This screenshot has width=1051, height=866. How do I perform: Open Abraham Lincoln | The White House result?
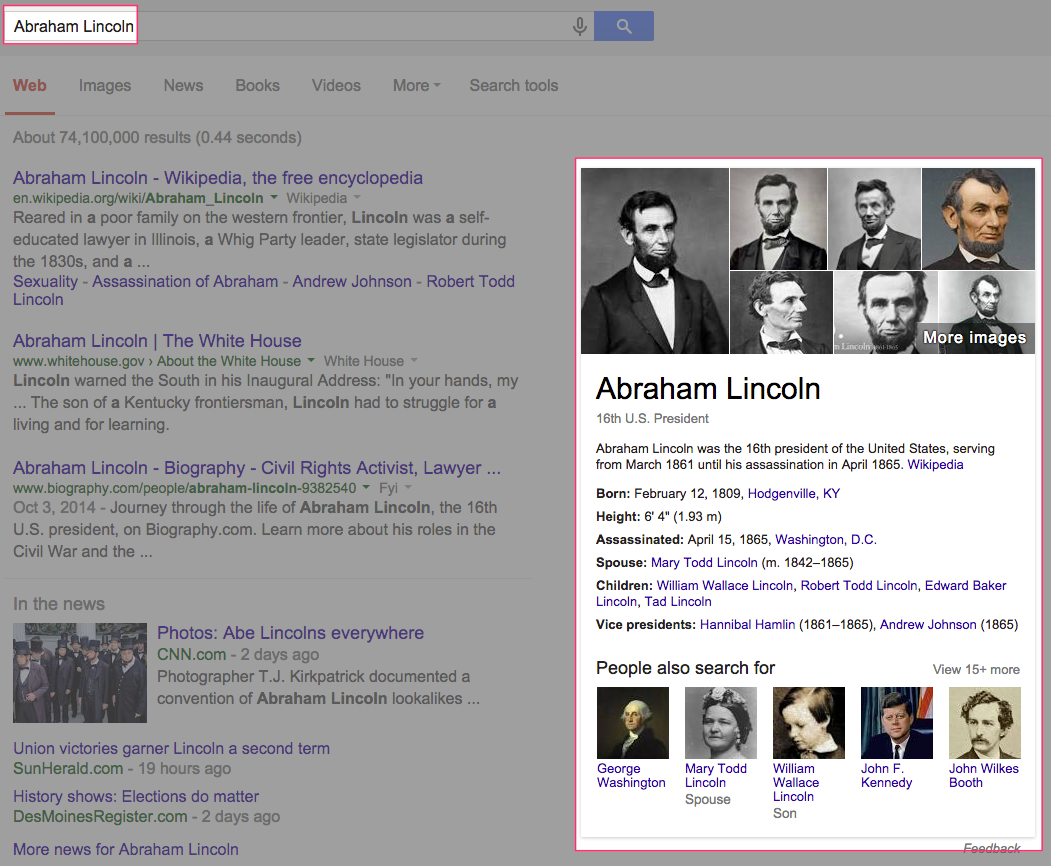click(x=158, y=341)
